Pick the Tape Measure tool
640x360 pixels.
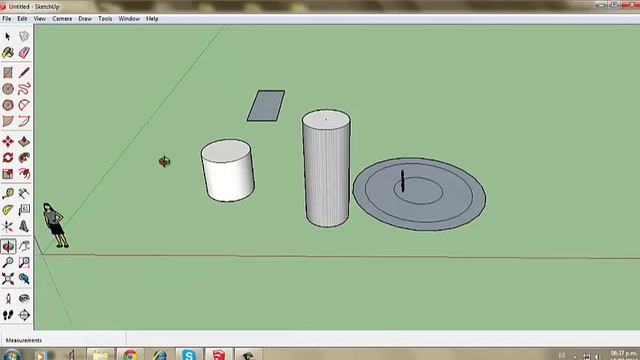pyautogui.click(x=8, y=193)
